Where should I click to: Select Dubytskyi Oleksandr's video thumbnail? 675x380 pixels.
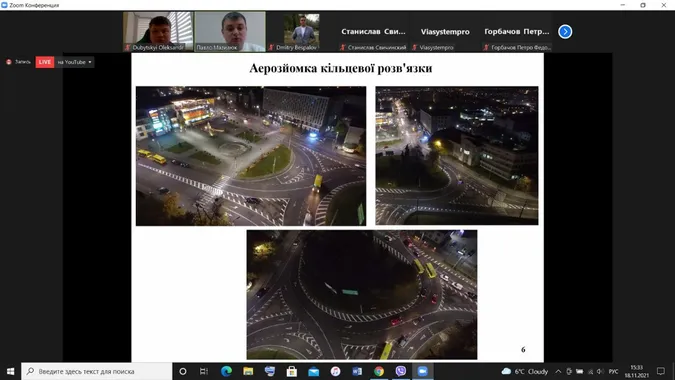(x=158, y=32)
